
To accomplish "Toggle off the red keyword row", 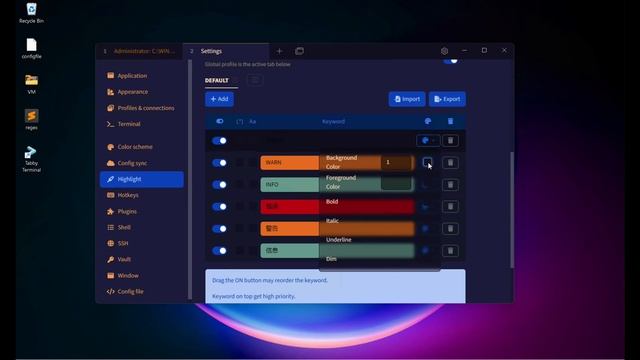I will pyautogui.click(x=220, y=207).
